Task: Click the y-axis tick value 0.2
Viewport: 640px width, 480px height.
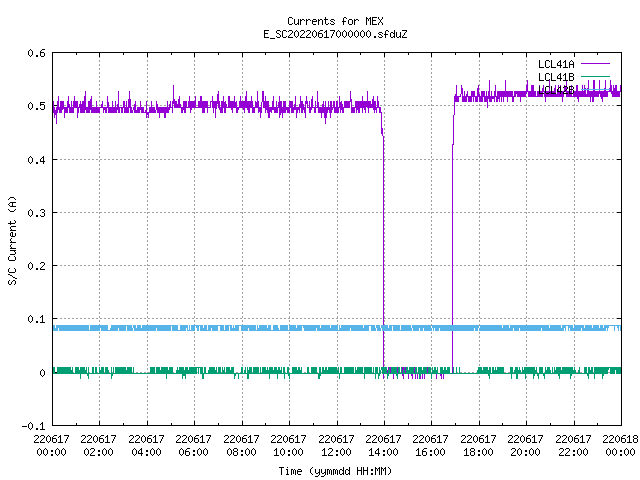Action: 36,266
